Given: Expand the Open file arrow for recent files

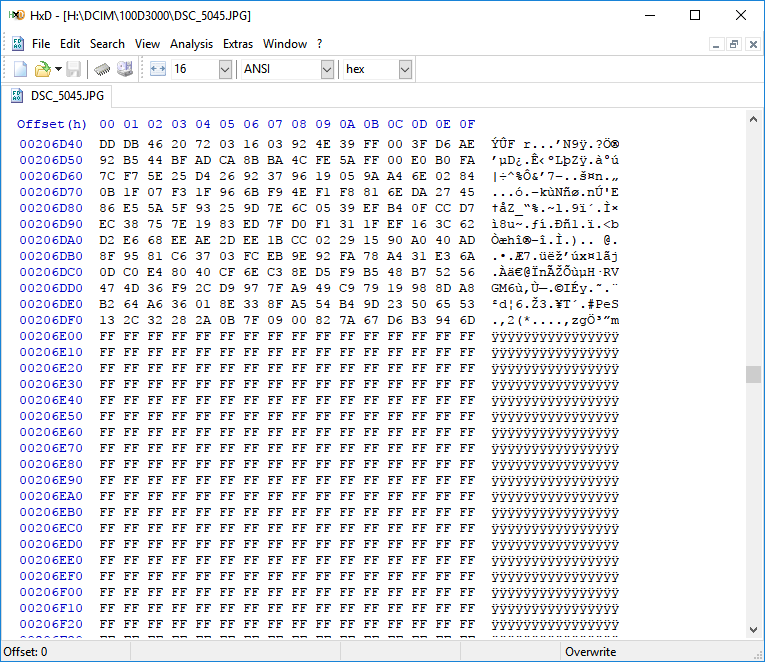Looking at the screenshot, I should [x=58, y=69].
